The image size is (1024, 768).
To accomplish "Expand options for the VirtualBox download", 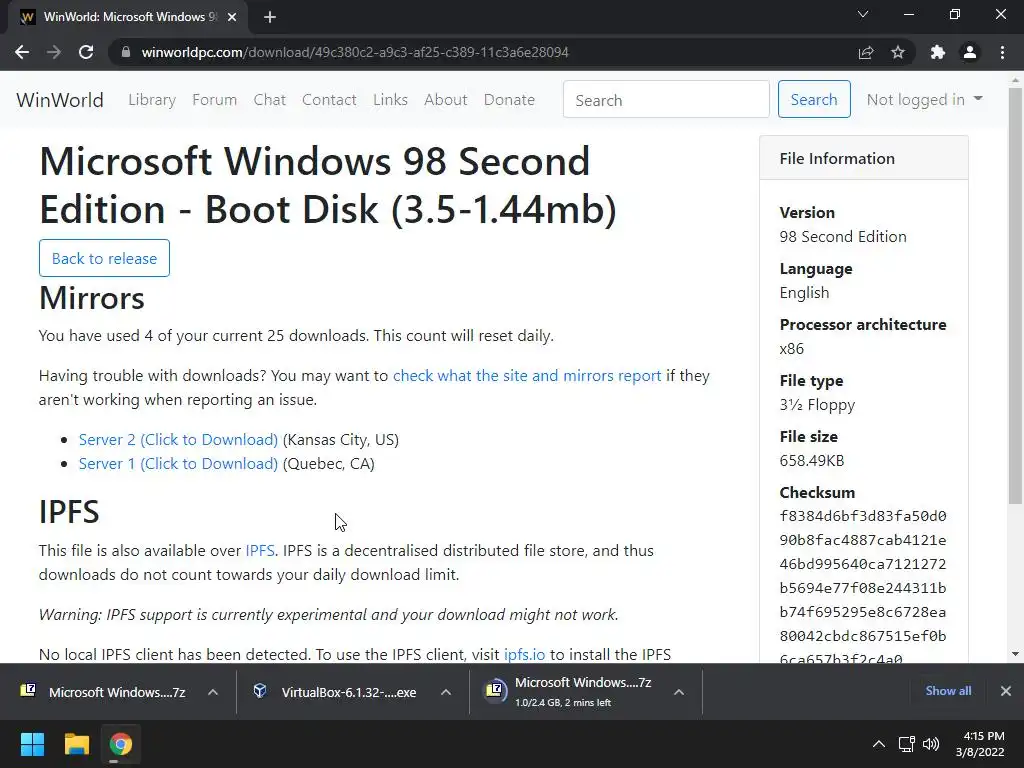I will (445, 692).
